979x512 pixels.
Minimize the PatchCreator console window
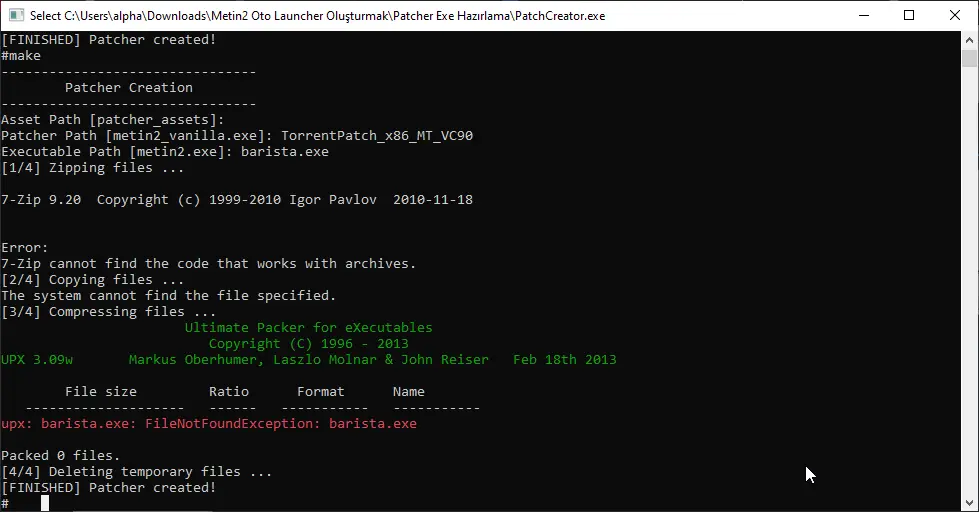click(863, 15)
